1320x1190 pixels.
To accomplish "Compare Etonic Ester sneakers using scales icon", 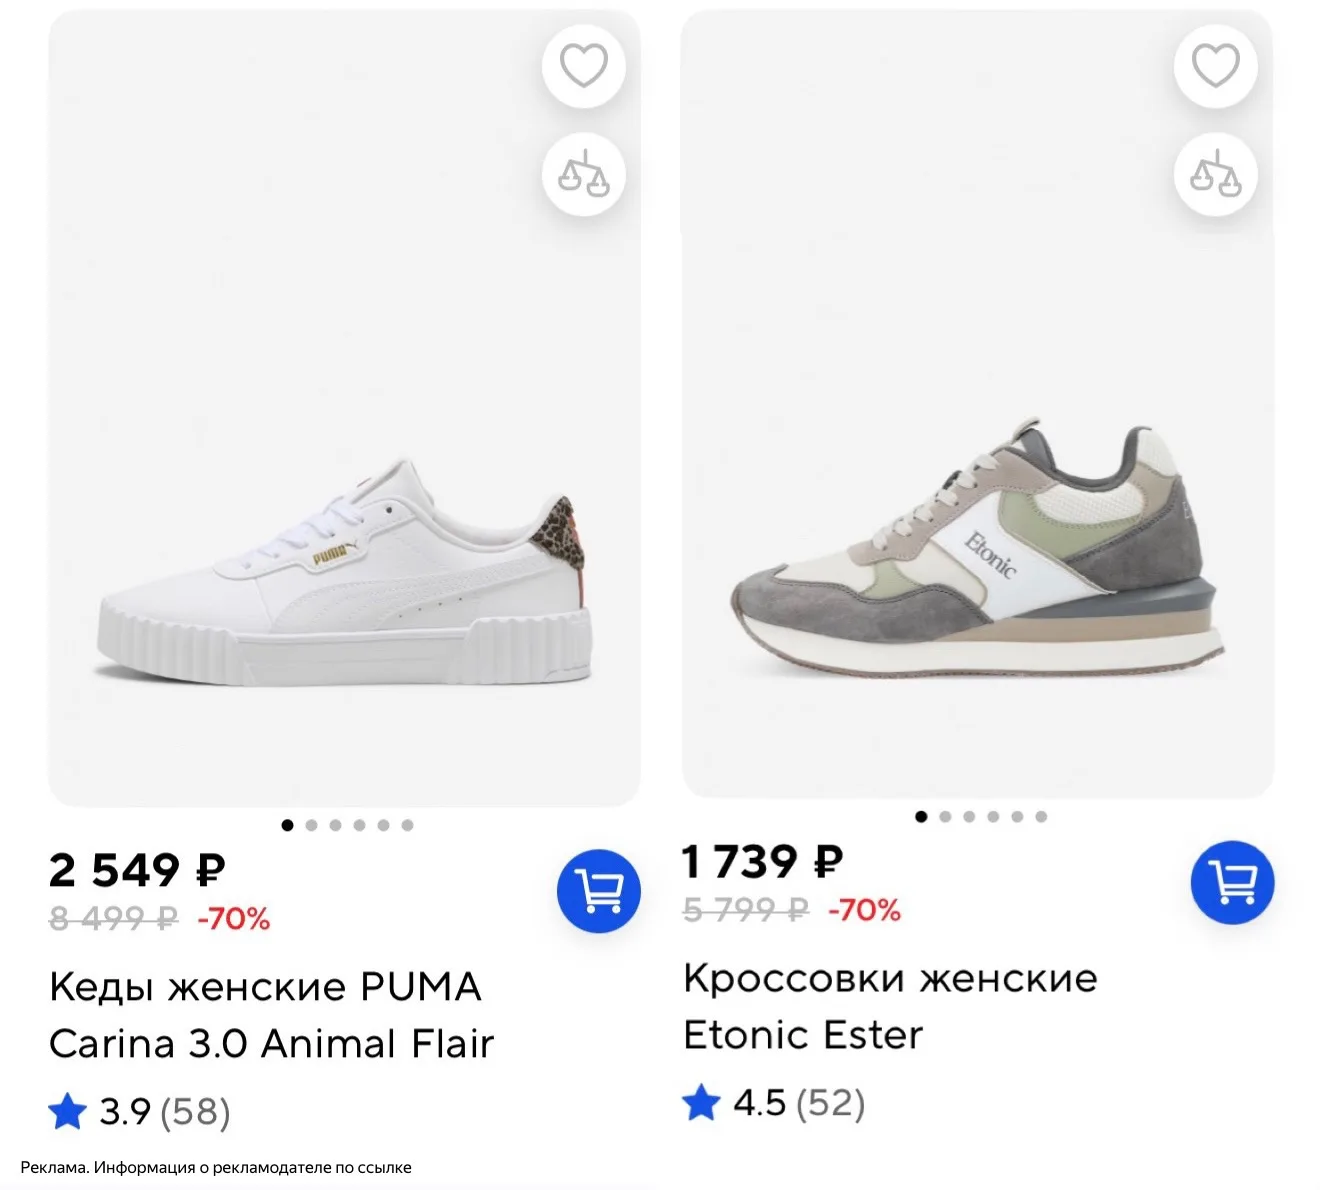I will click(1216, 175).
